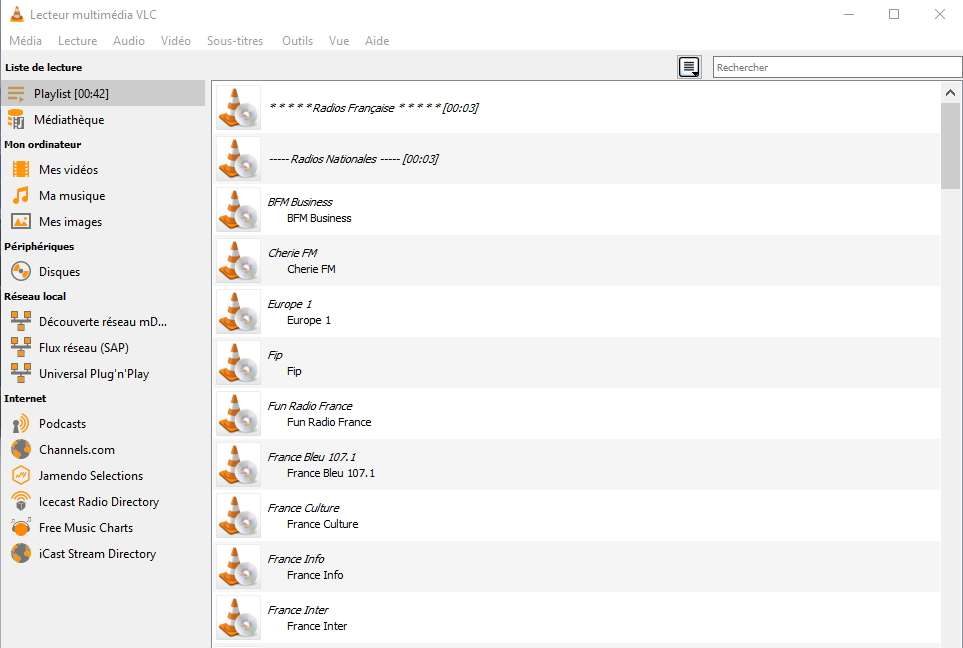Click the iCast Stream Directory icon
The height and width of the screenshot is (648, 963).
[21, 553]
